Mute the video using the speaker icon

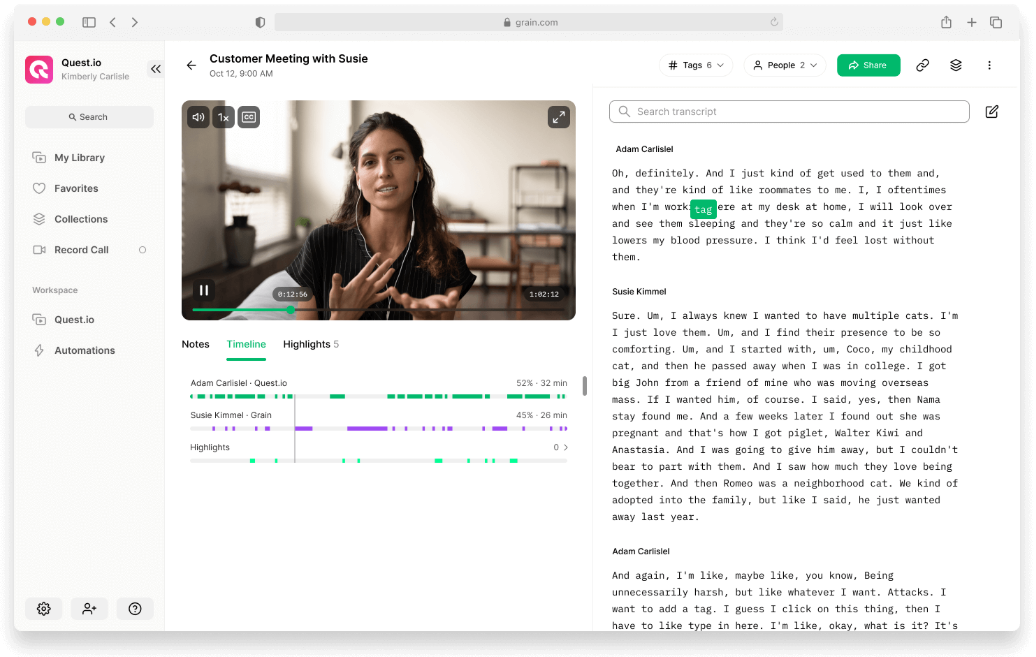tap(198, 117)
